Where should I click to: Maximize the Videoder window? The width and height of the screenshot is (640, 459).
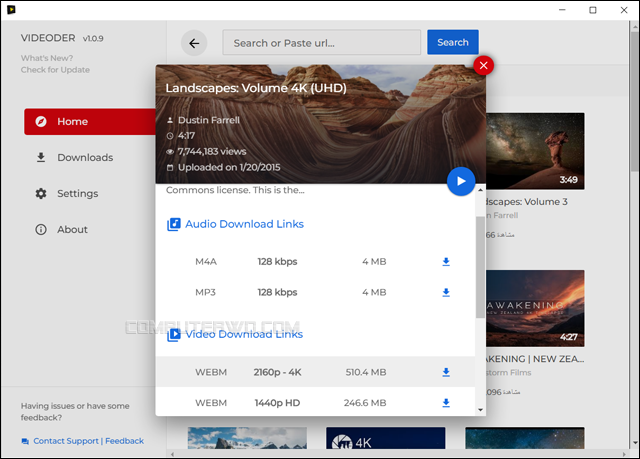point(593,10)
